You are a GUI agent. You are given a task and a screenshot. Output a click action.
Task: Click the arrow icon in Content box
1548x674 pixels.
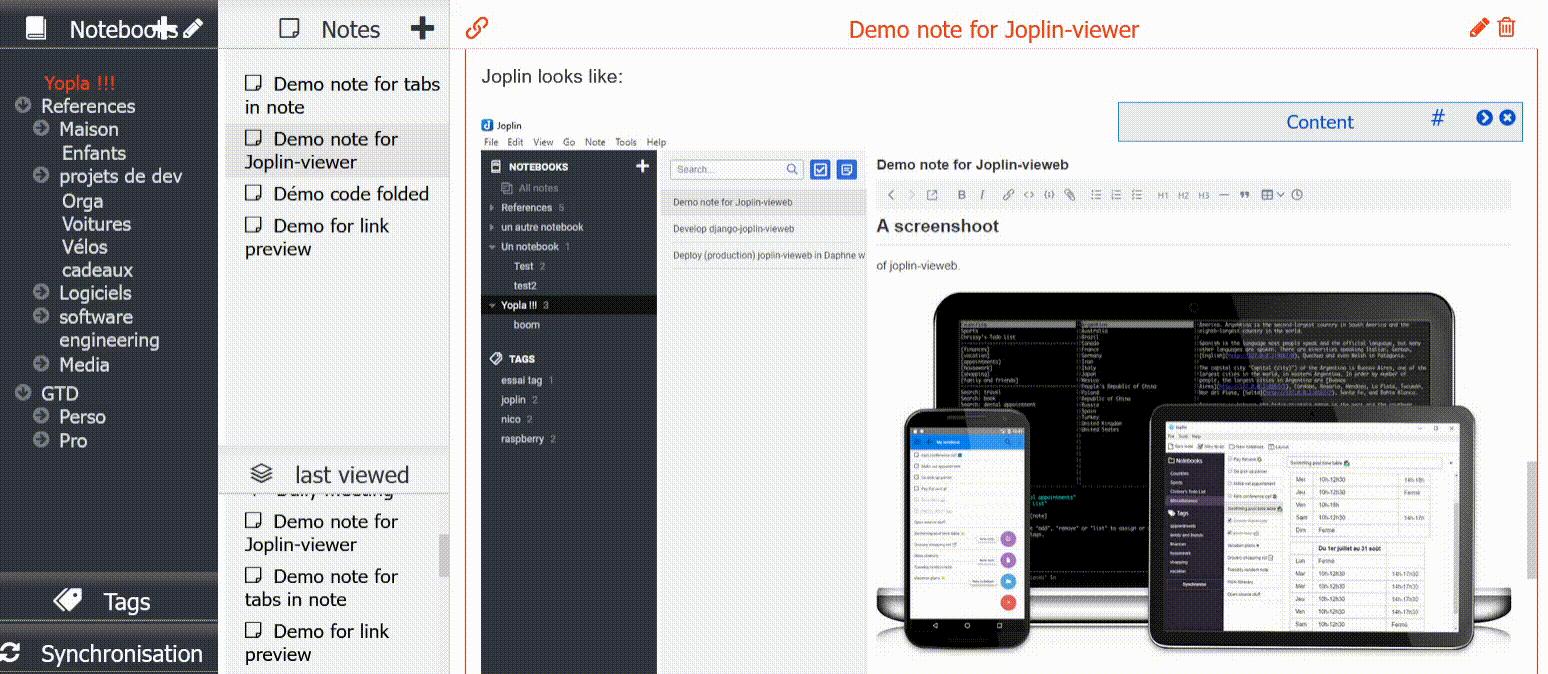(1484, 118)
